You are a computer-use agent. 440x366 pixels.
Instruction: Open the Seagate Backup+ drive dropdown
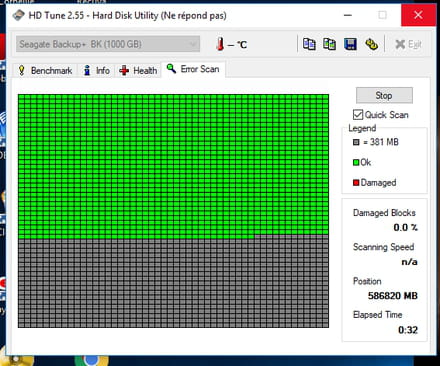click(108, 44)
